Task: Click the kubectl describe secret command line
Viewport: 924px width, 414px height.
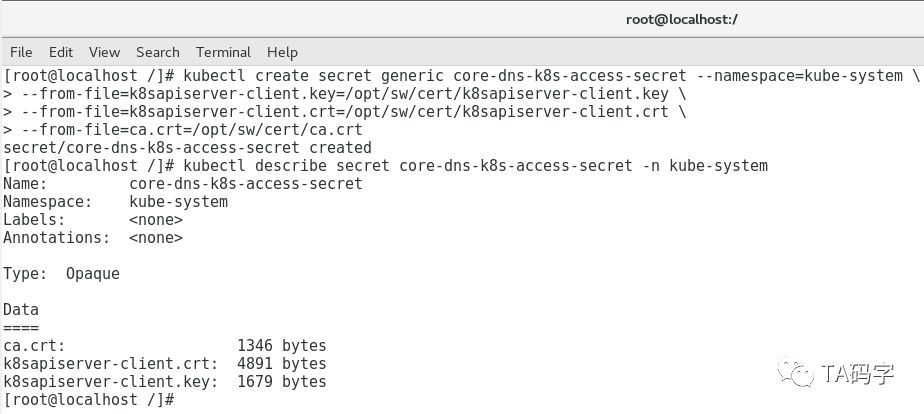Action: point(385,166)
